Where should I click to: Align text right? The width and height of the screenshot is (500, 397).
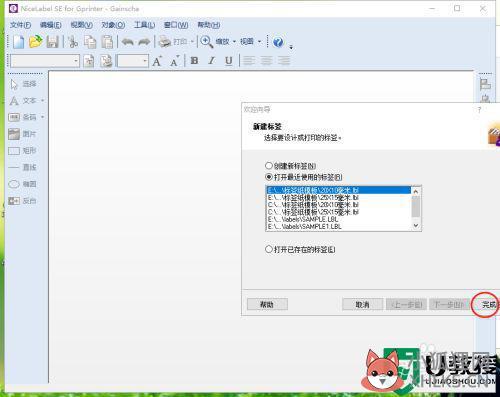click(x=284, y=61)
